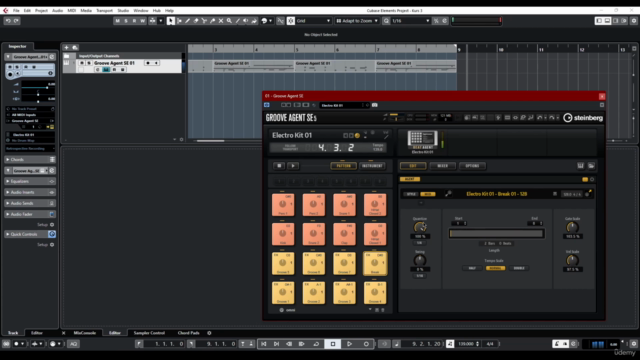Click the Beat Agent kit slot thumbnail
Image resolution: width=640 pixels, height=360 pixels.
[422, 140]
